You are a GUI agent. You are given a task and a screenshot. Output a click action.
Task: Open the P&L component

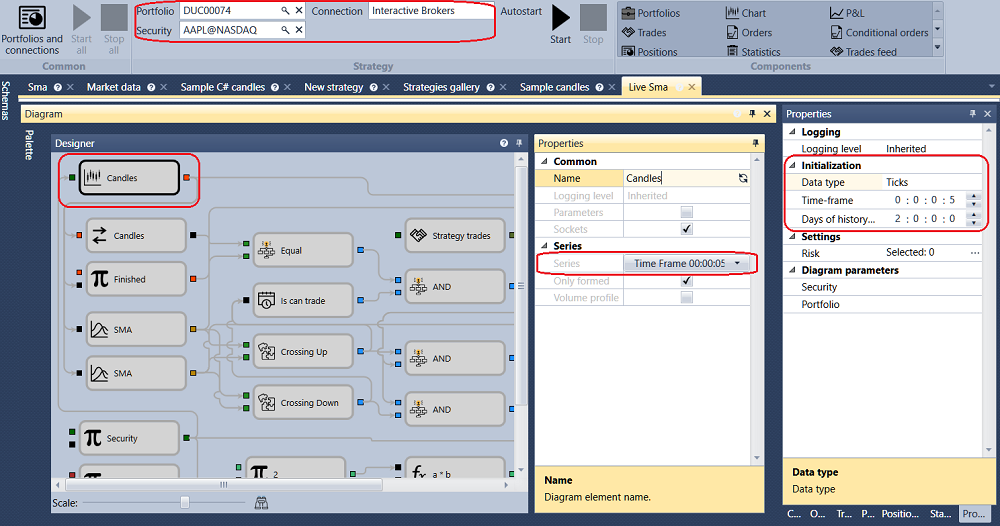[x=847, y=13]
